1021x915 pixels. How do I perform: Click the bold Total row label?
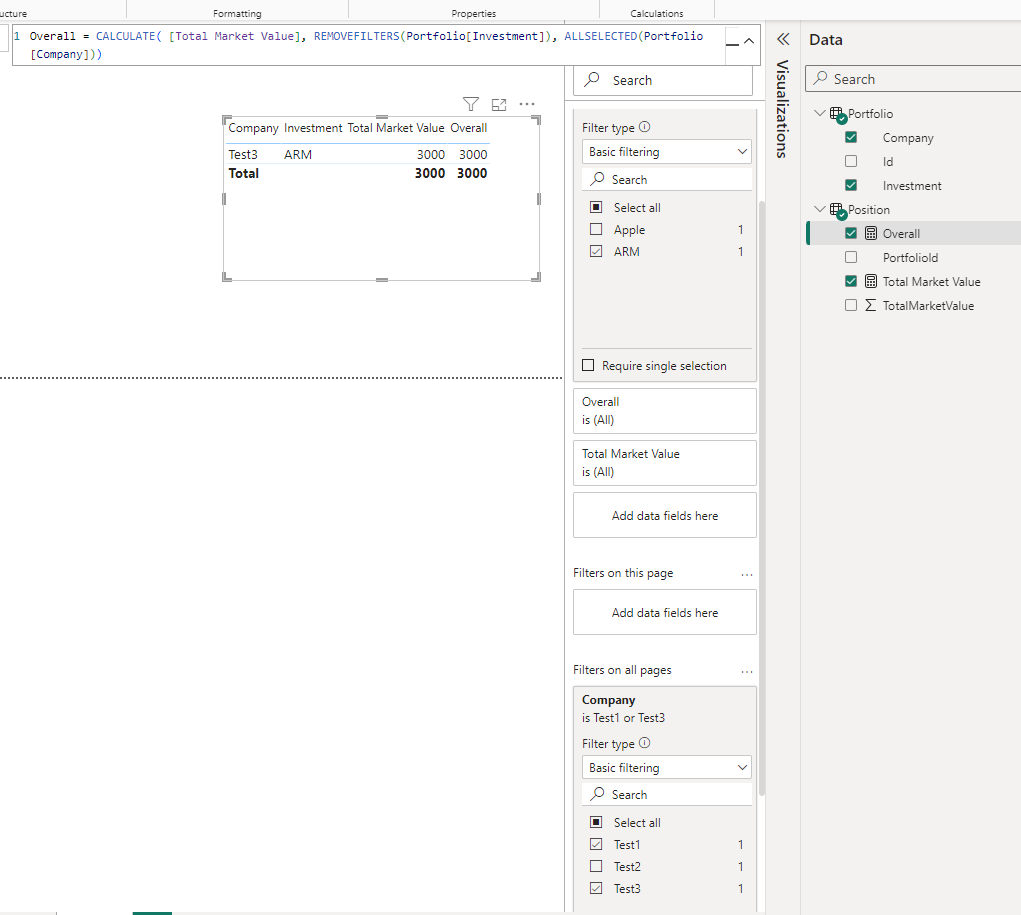pyautogui.click(x=244, y=173)
